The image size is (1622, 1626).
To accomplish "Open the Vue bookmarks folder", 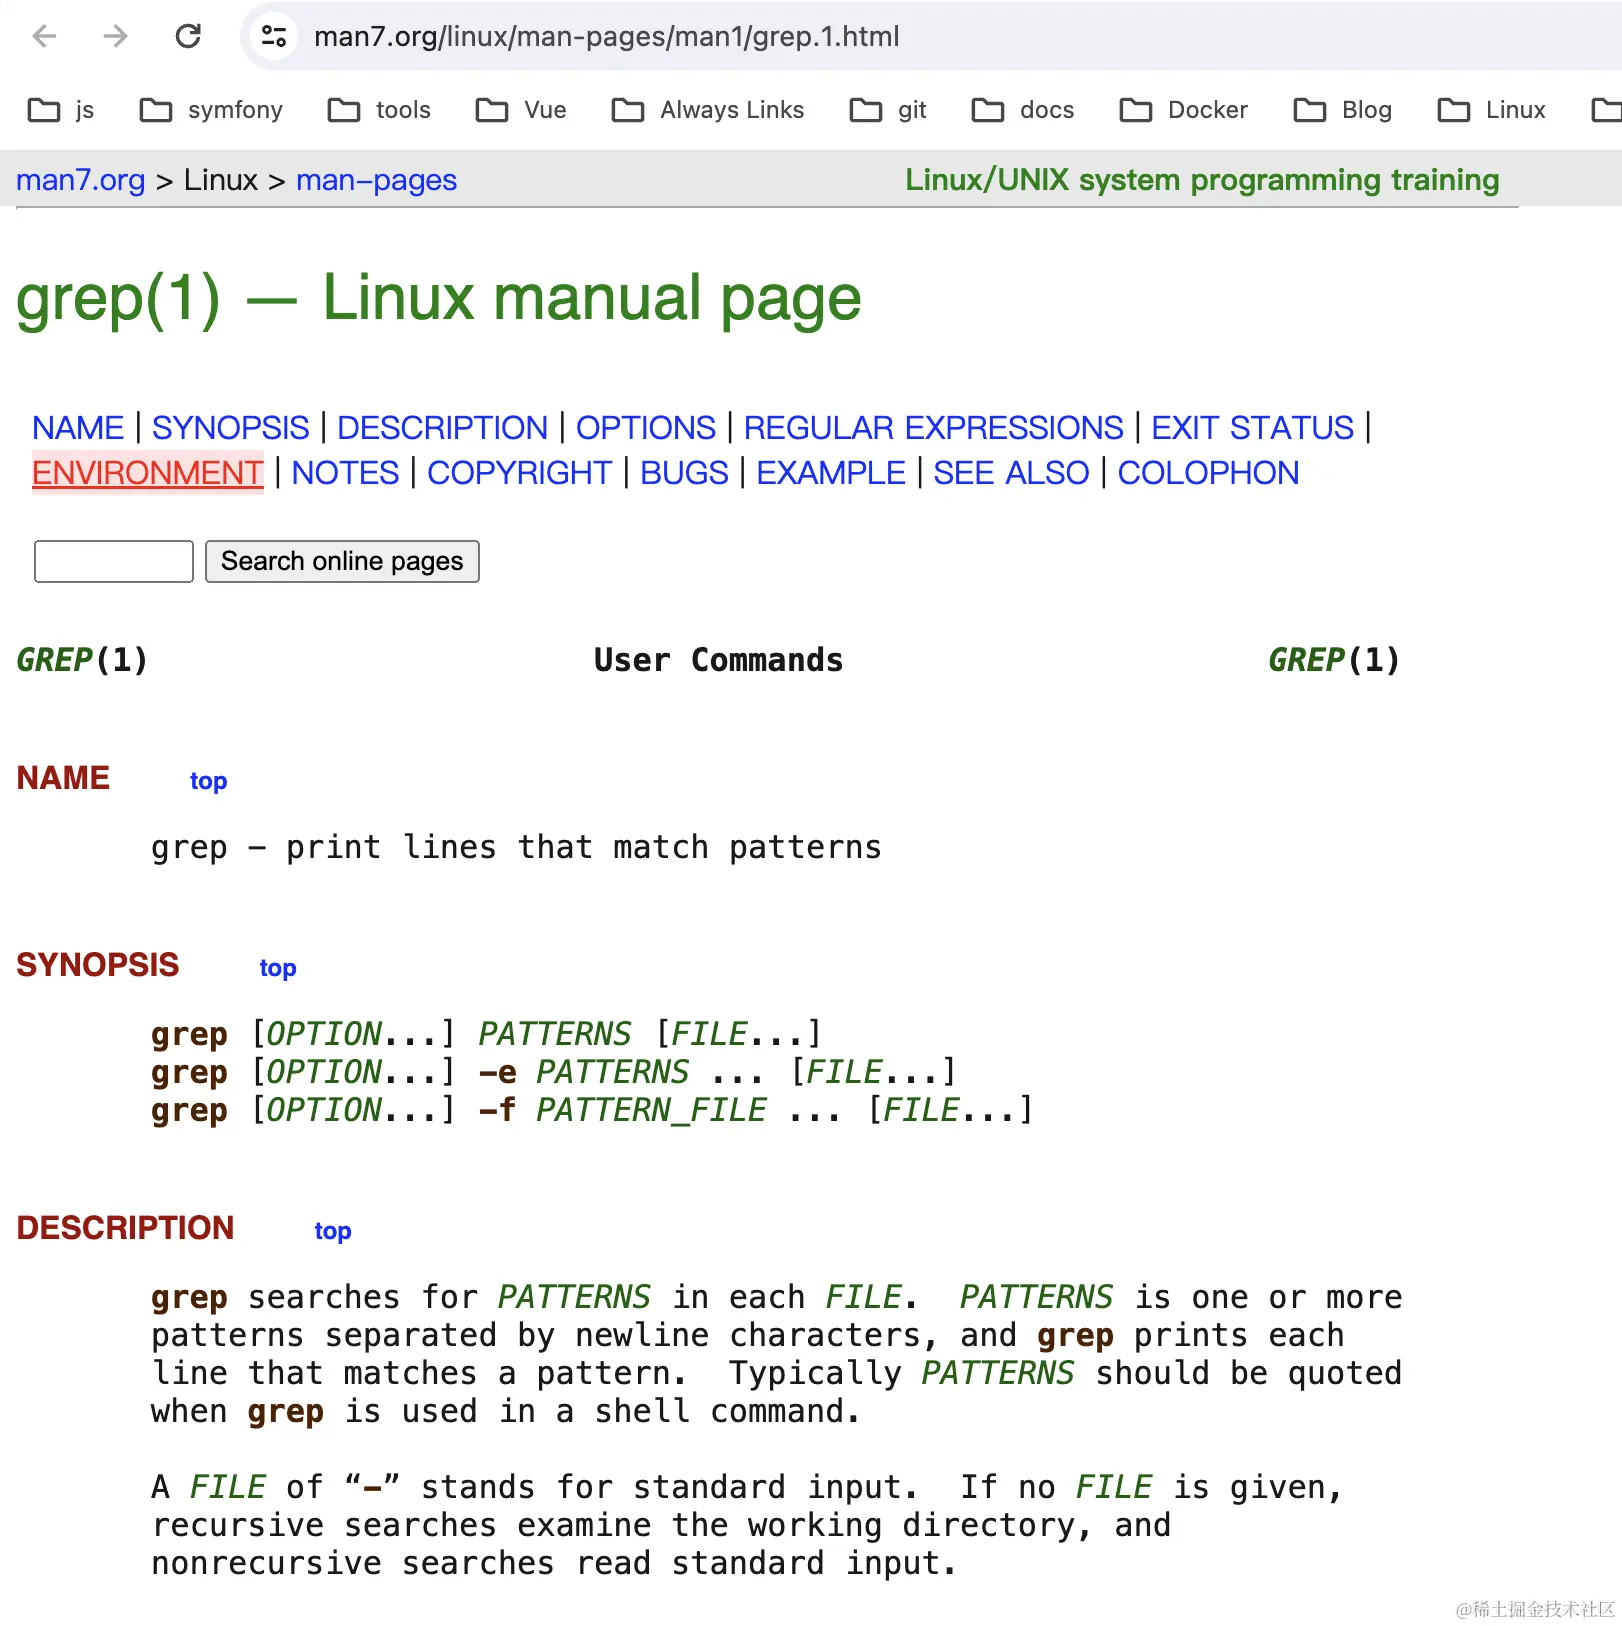I will (x=521, y=110).
